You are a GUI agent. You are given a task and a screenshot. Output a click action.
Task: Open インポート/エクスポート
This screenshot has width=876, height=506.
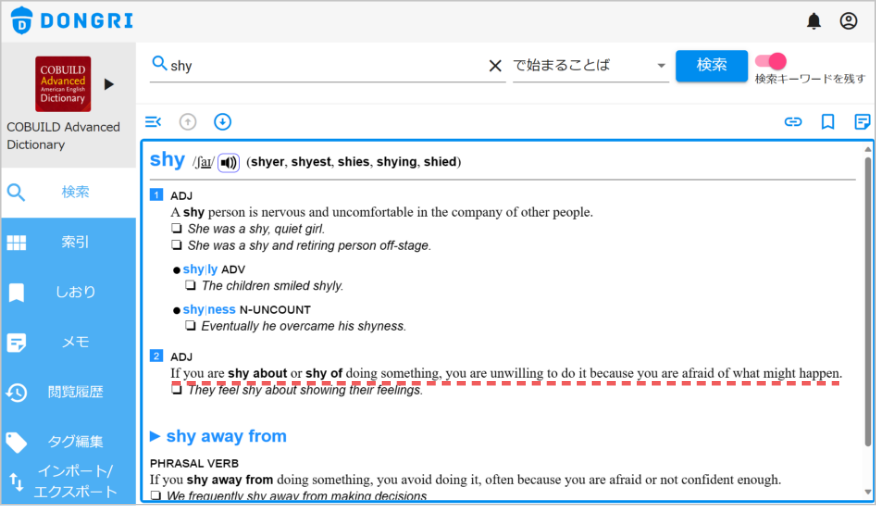coord(68,481)
